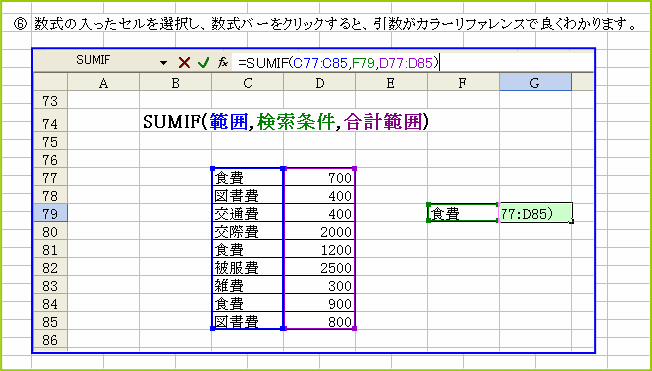Select highlighted row 79 header

[x=50, y=213]
